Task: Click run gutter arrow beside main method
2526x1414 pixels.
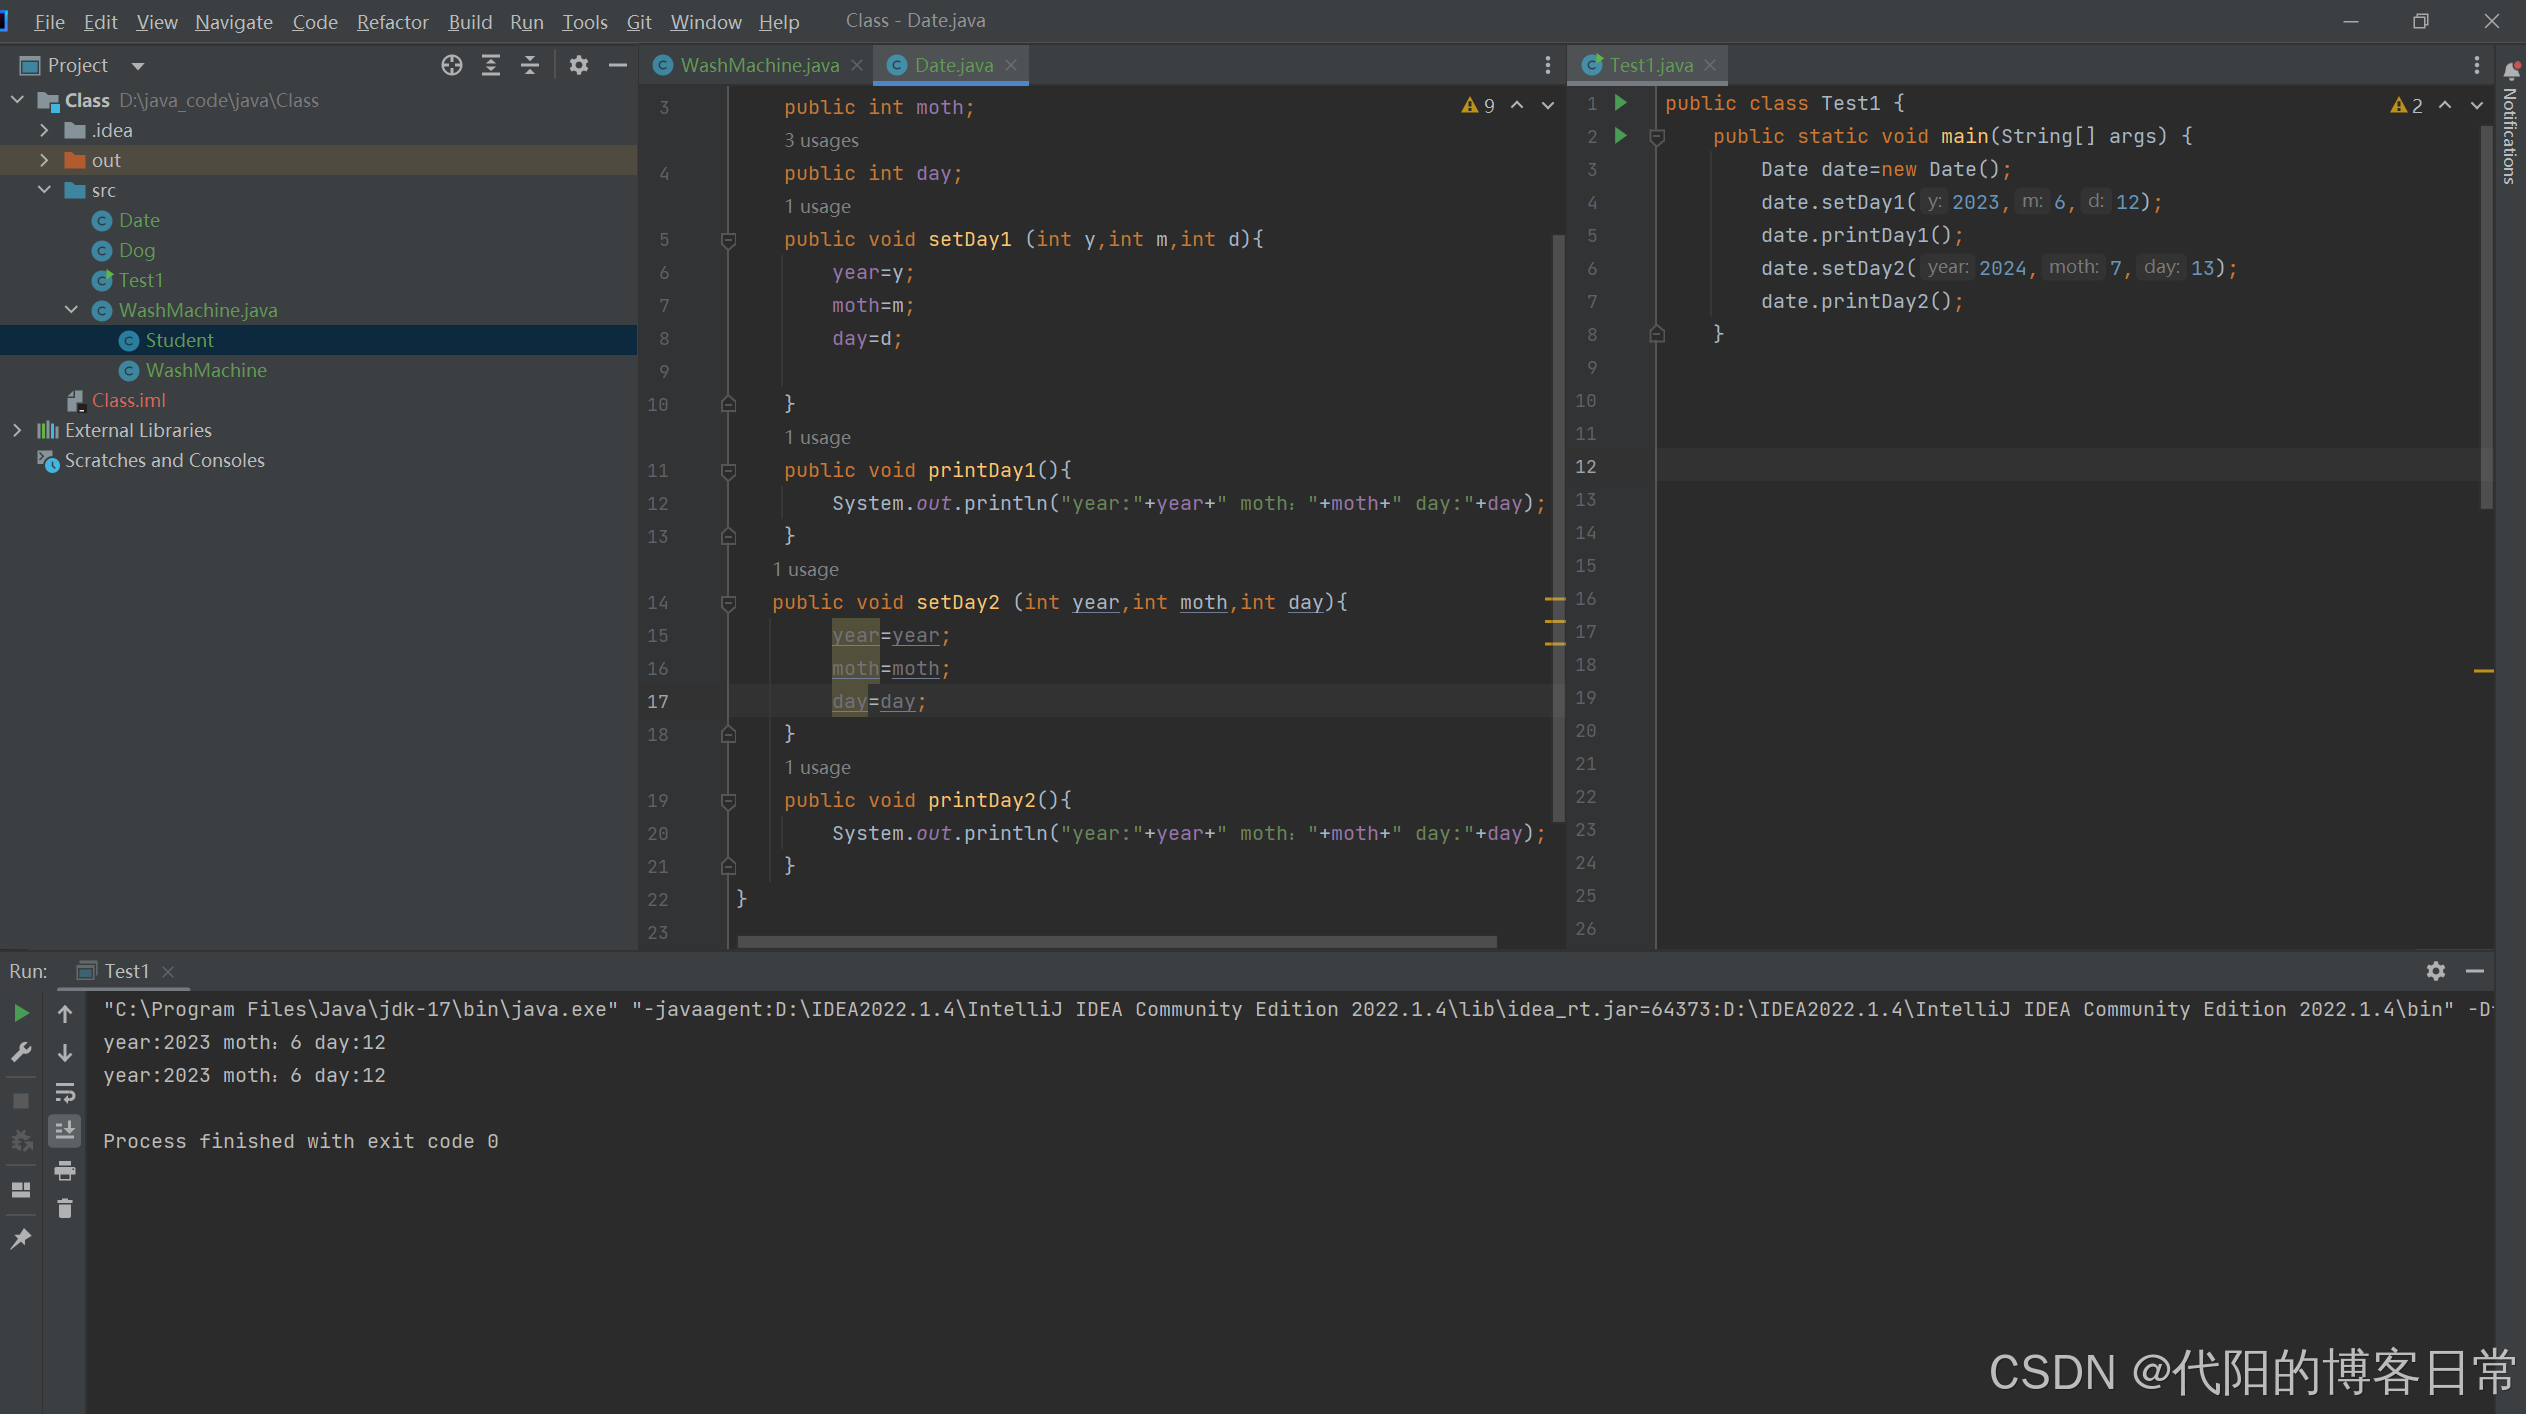Action: tap(1621, 136)
